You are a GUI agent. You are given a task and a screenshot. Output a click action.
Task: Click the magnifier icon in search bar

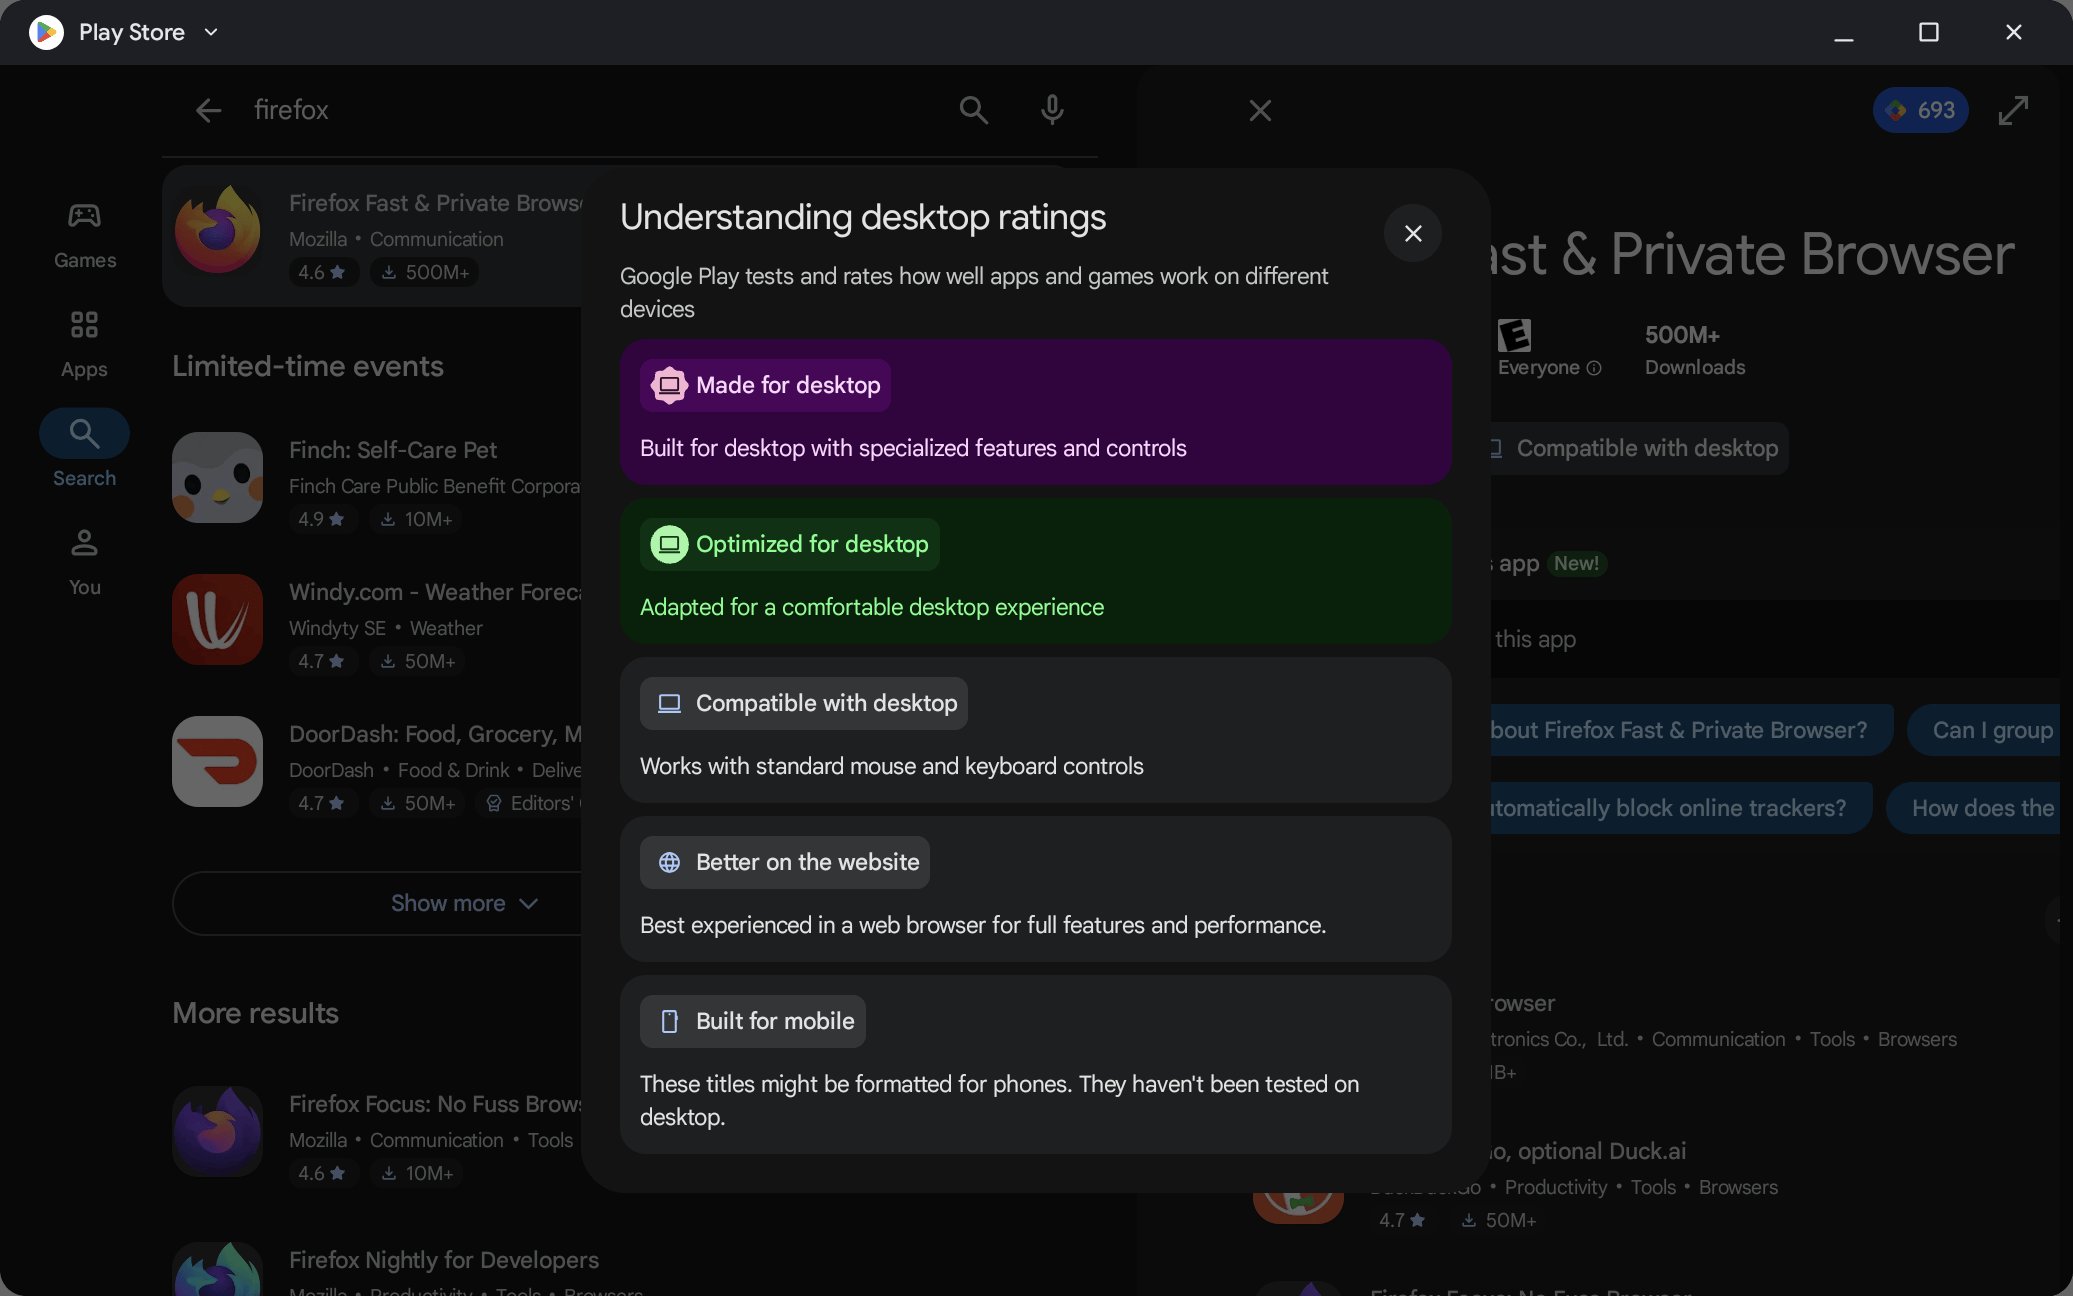tap(973, 110)
